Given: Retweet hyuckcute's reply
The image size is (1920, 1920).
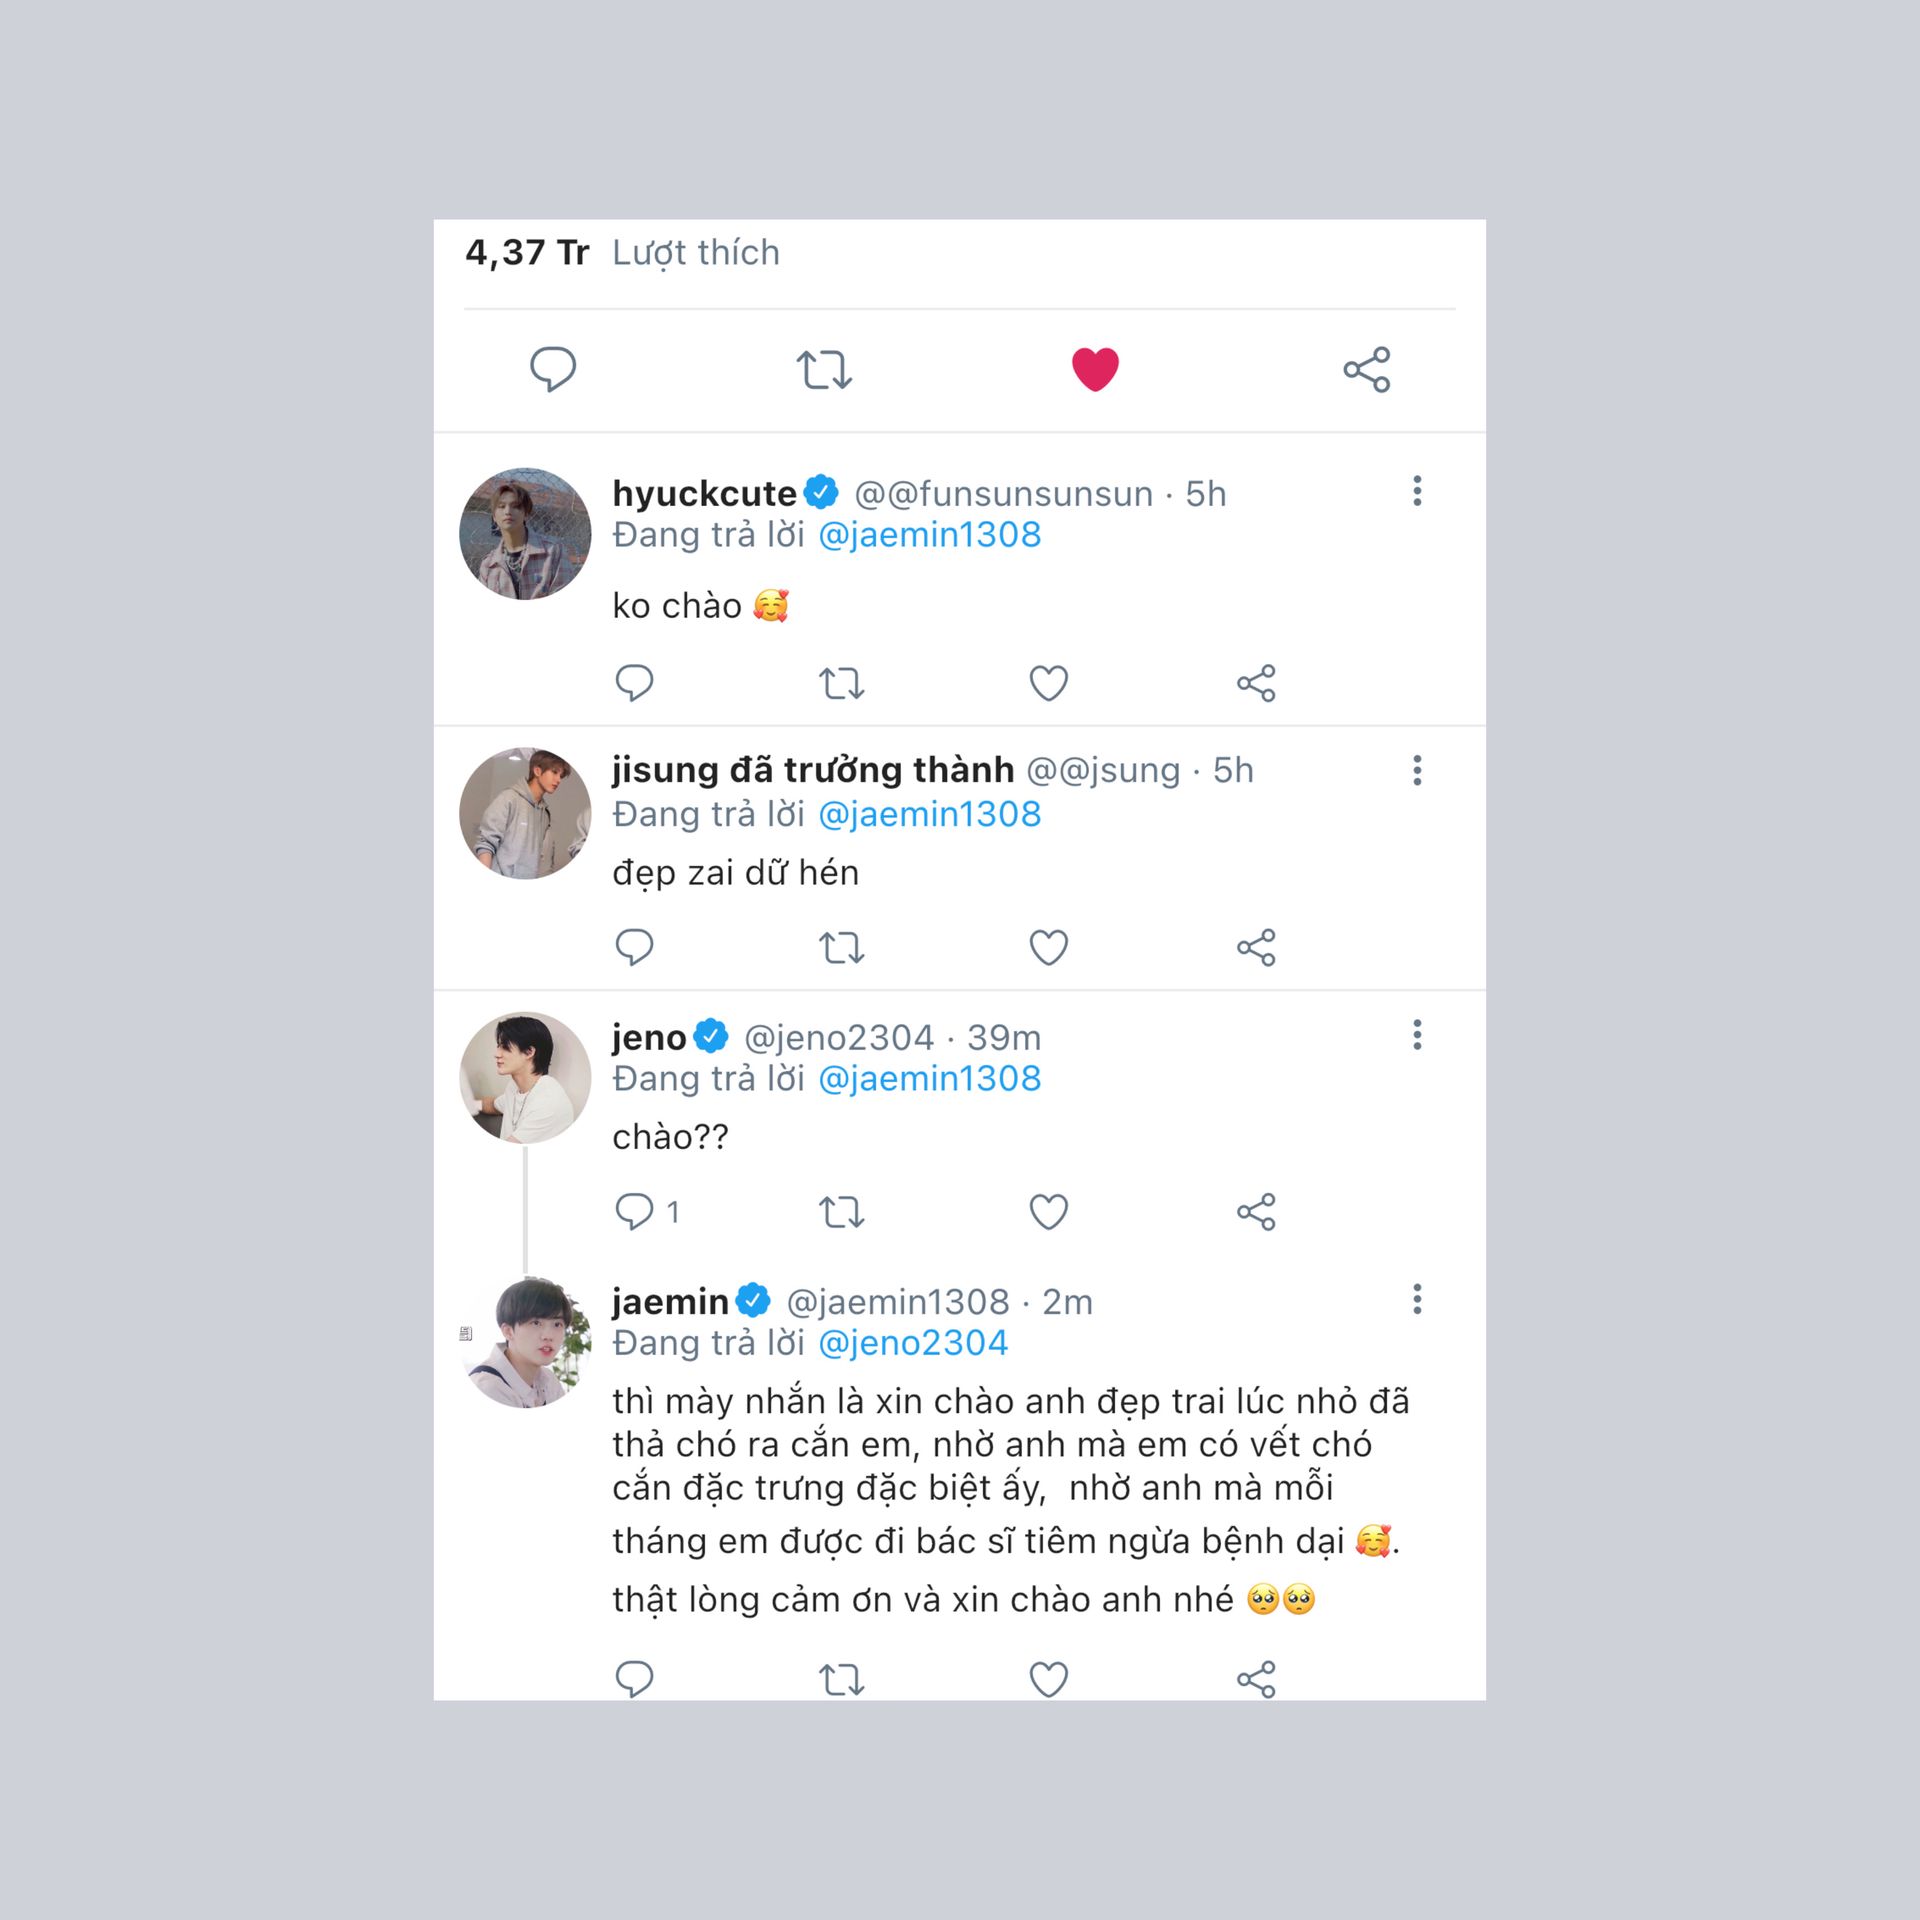Looking at the screenshot, I should [x=841, y=684].
